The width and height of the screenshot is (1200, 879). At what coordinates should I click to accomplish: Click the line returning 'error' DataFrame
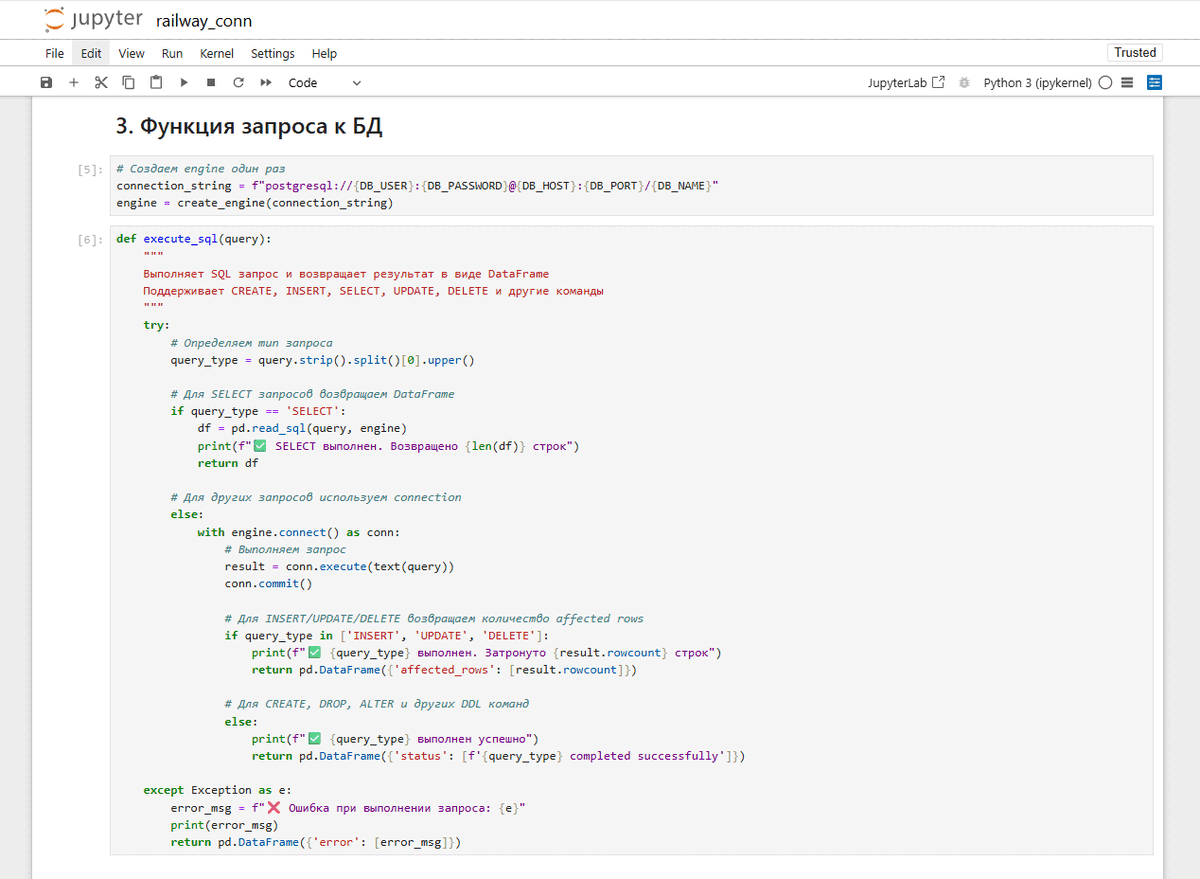315,842
